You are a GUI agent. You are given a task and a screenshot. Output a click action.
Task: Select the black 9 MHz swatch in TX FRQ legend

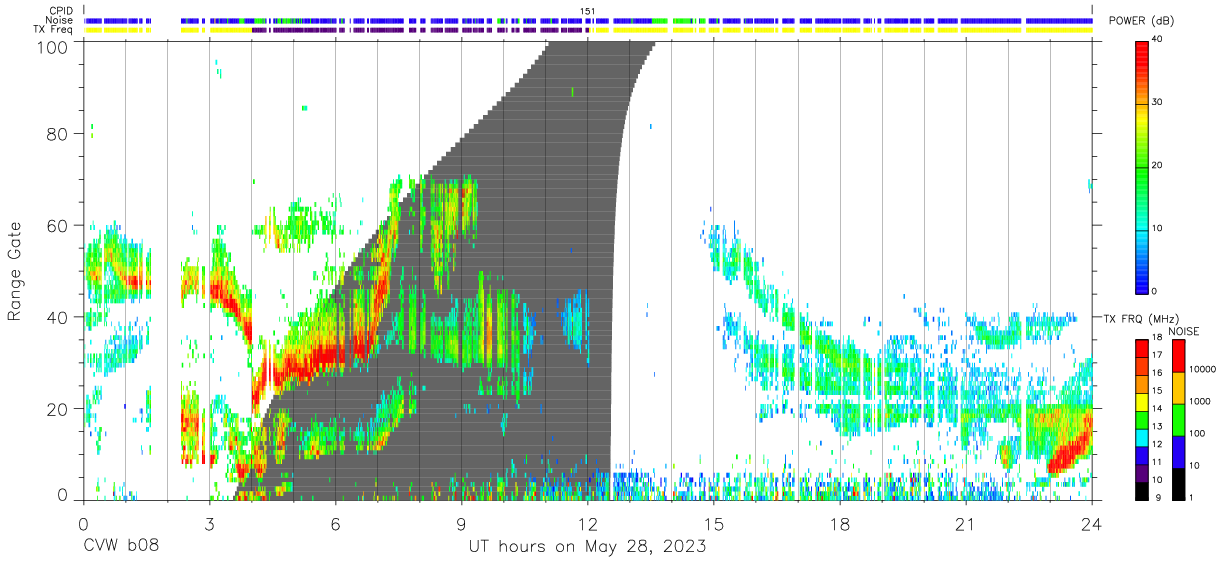pyautogui.click(x=1143, y=491)
